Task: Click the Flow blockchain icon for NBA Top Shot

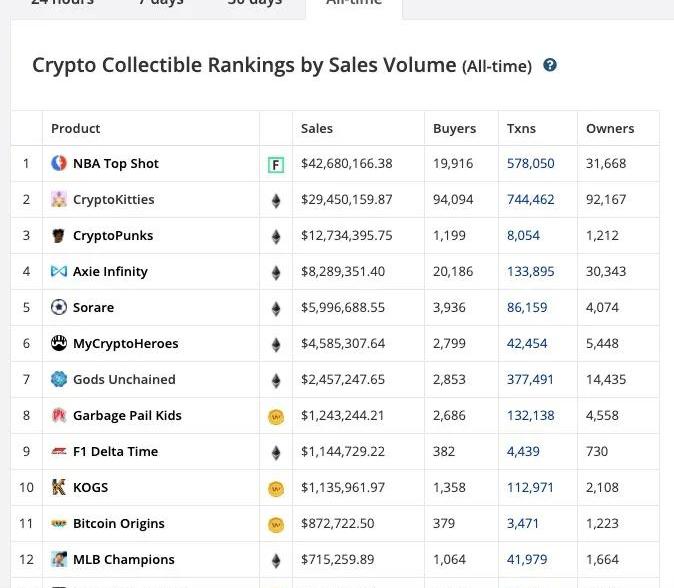Action: pyautogui.click(x=276, y=164)
